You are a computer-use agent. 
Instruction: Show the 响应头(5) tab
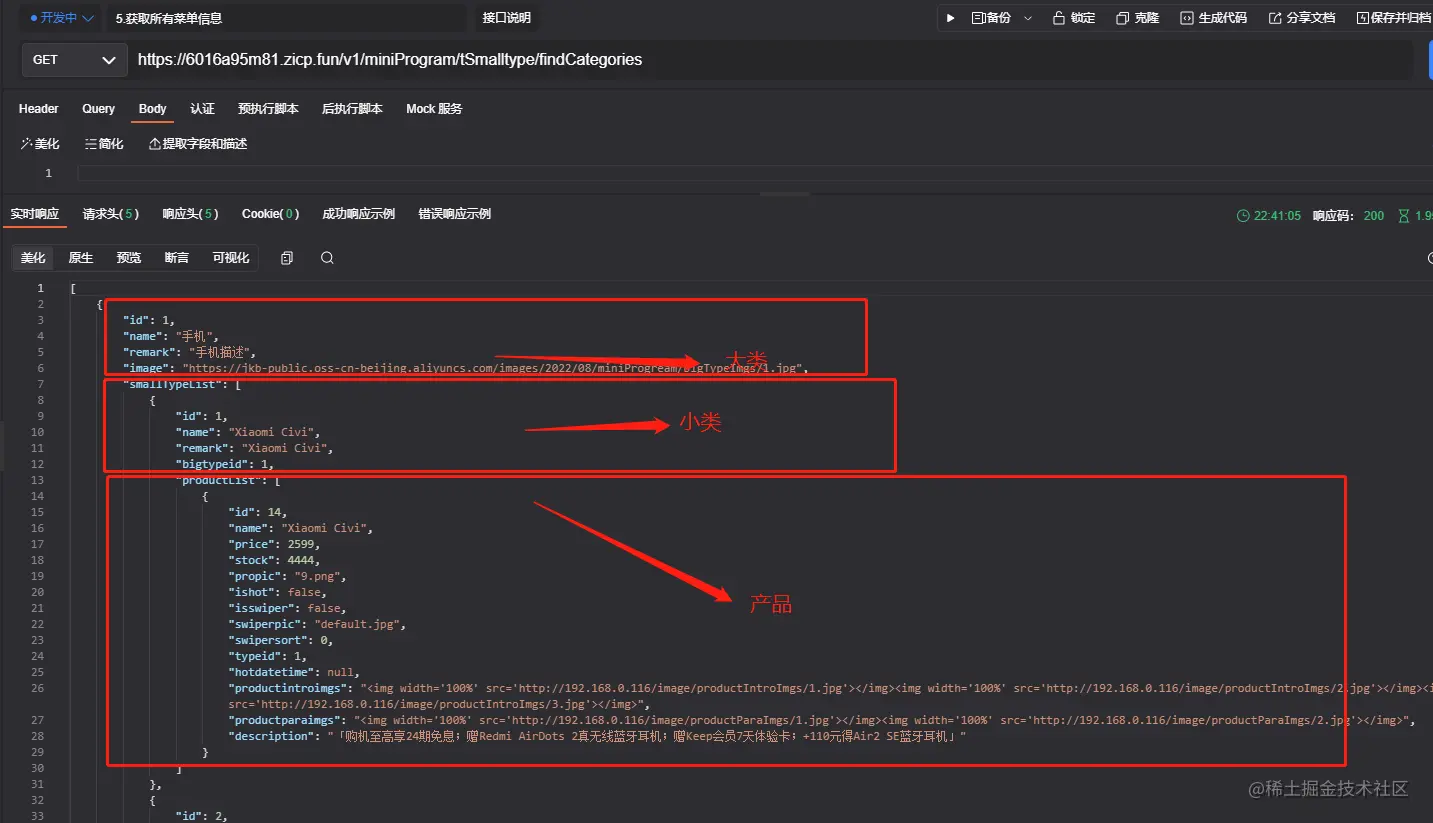(191, 214)
